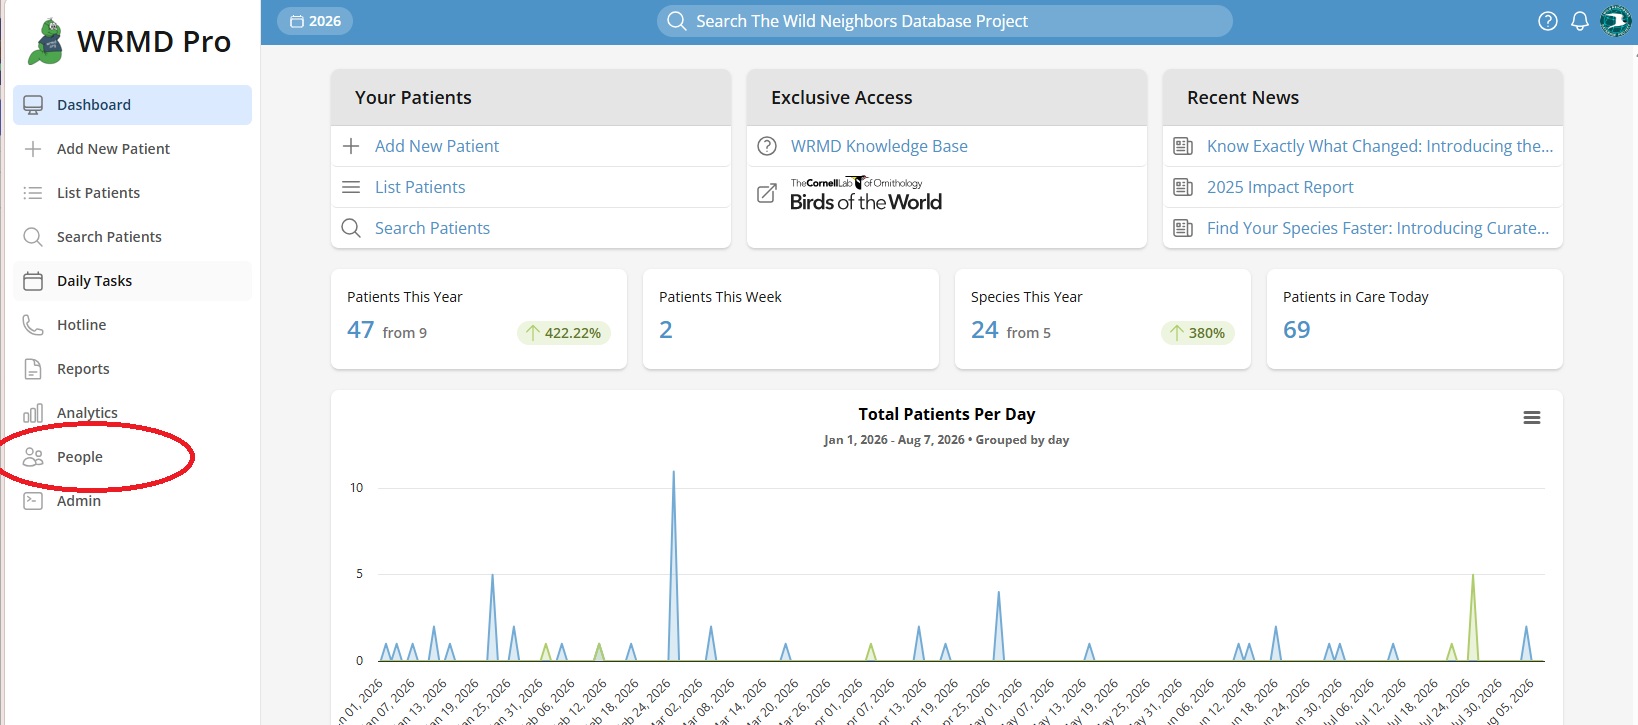Open the 2025 Impact Report news
This screenshot has height=725, width=1638.
click(1280, 187)
